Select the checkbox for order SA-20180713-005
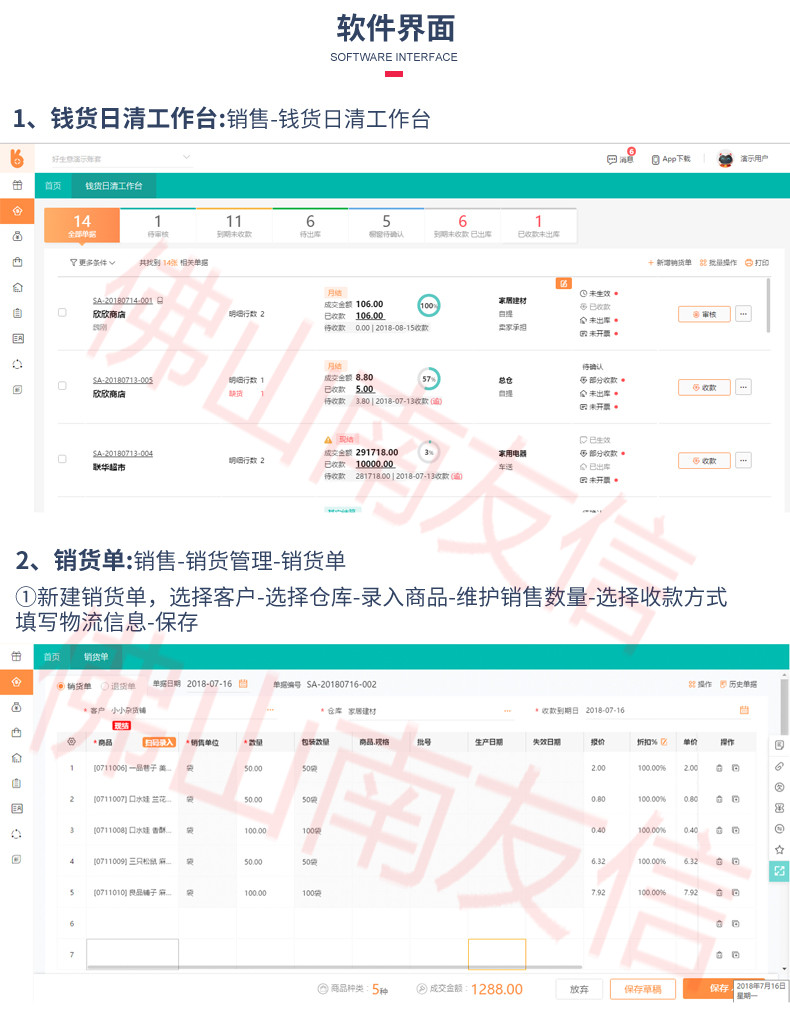 [62, 386]
